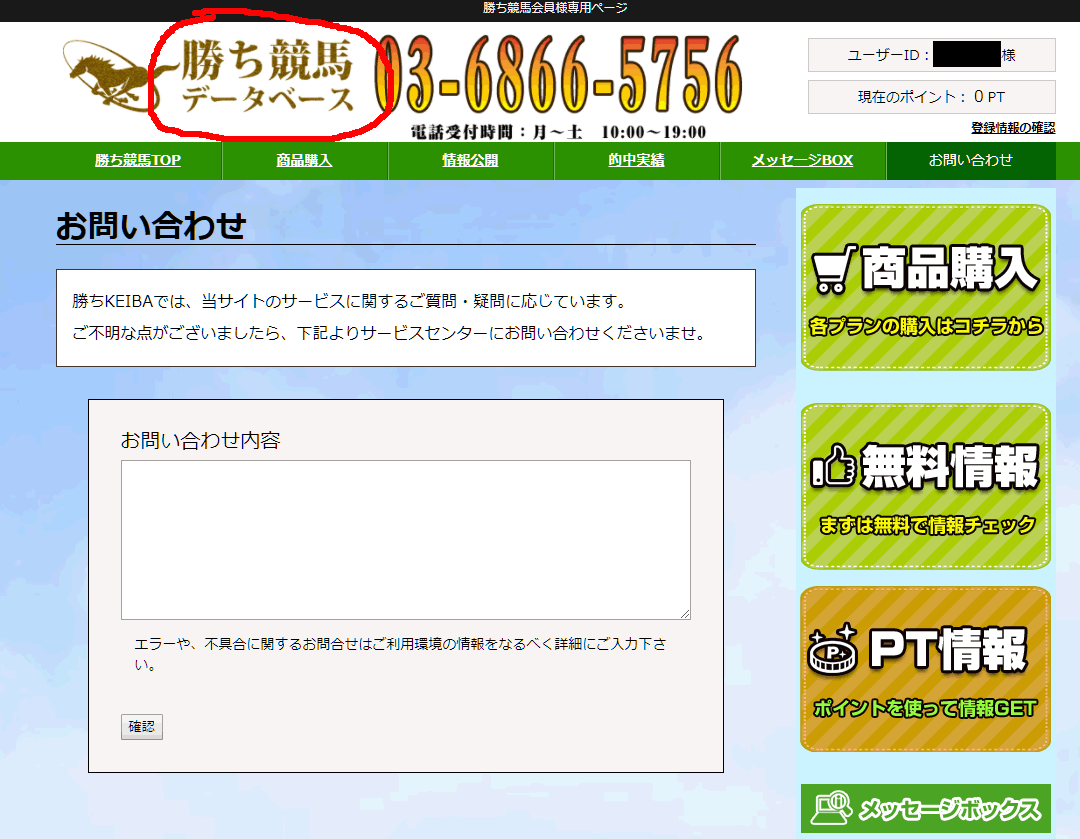
Task: Click まずは無料で情報チェック banner text
Action: coord(925,524)
